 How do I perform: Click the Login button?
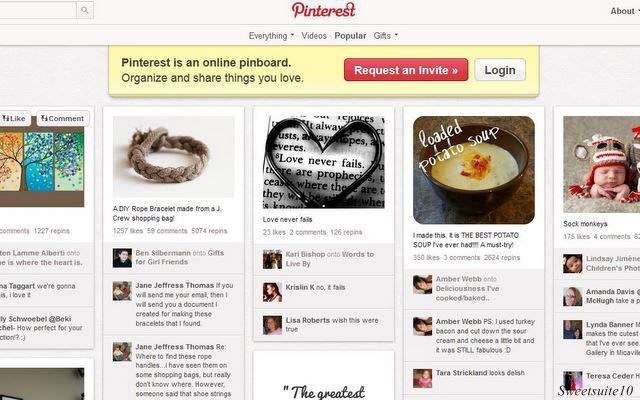coord(500,70)
